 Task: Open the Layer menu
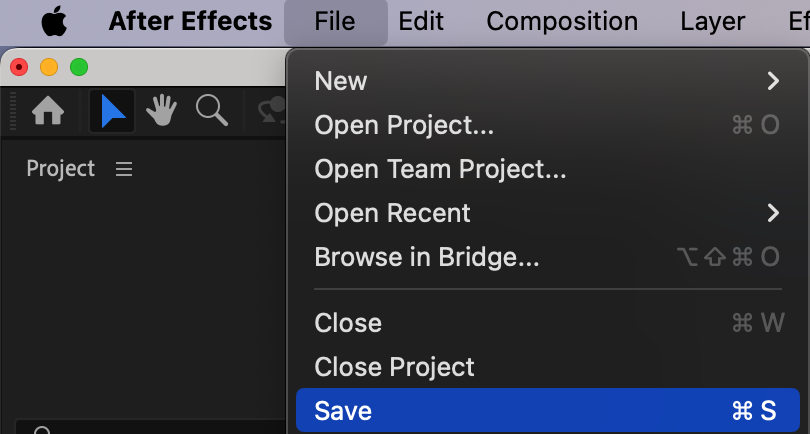[712, 21]
